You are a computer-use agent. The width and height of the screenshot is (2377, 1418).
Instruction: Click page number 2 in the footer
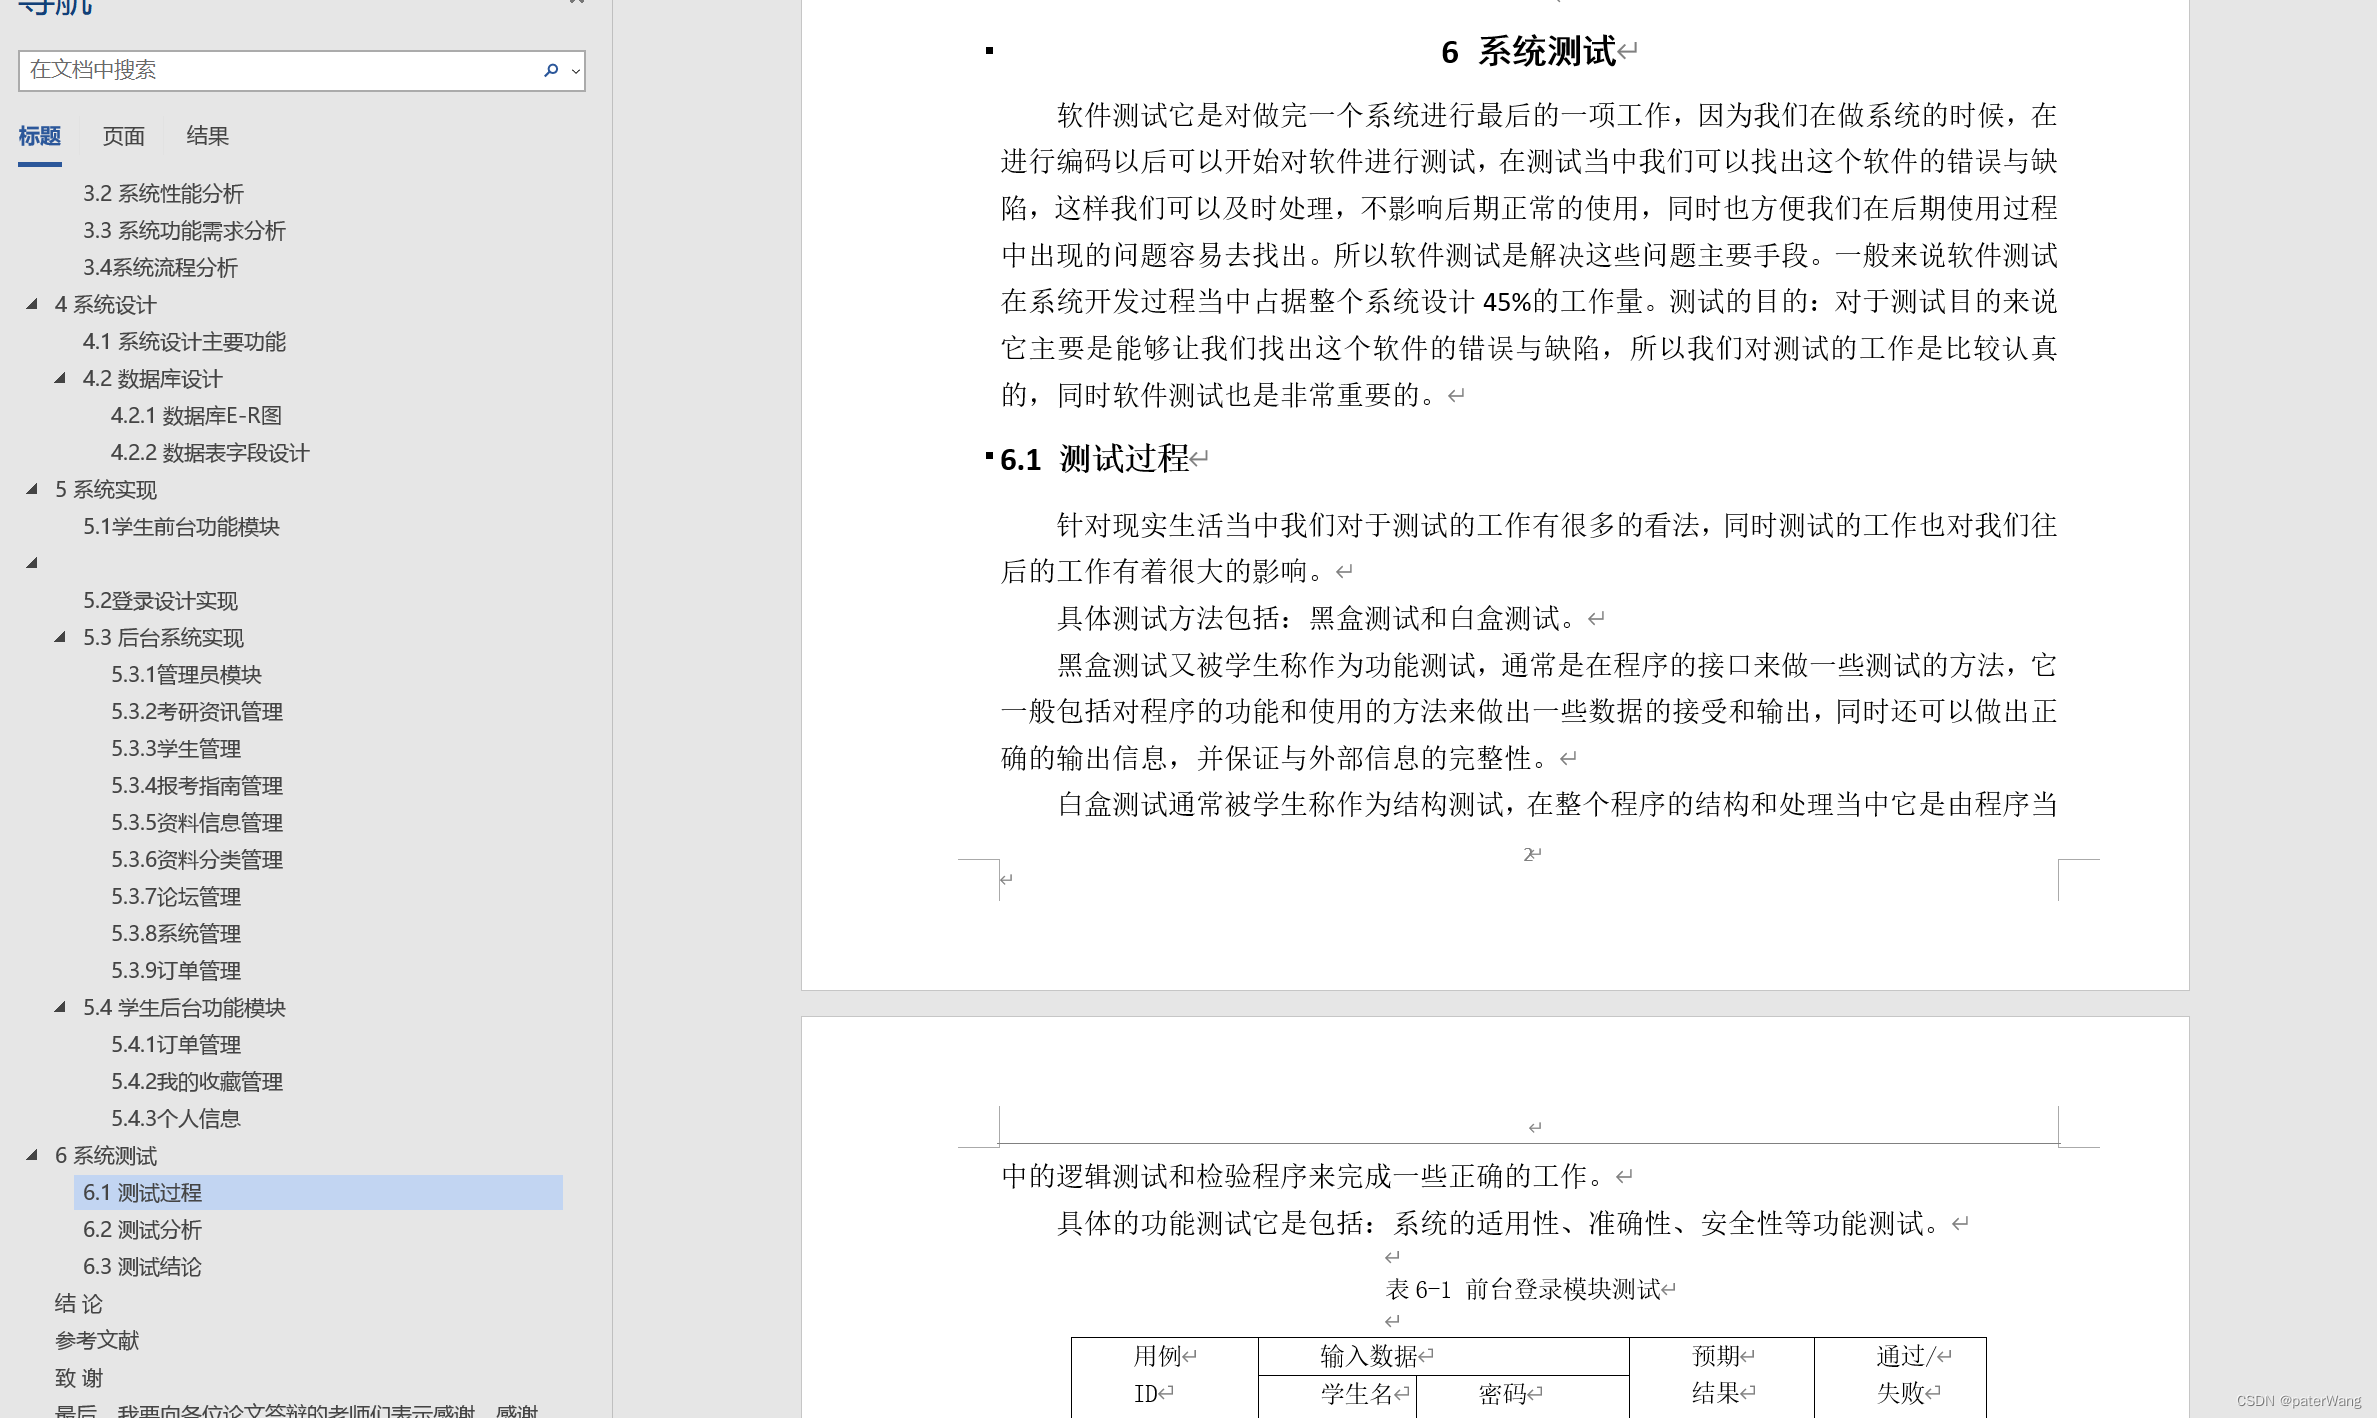(x=1528, y=854)
